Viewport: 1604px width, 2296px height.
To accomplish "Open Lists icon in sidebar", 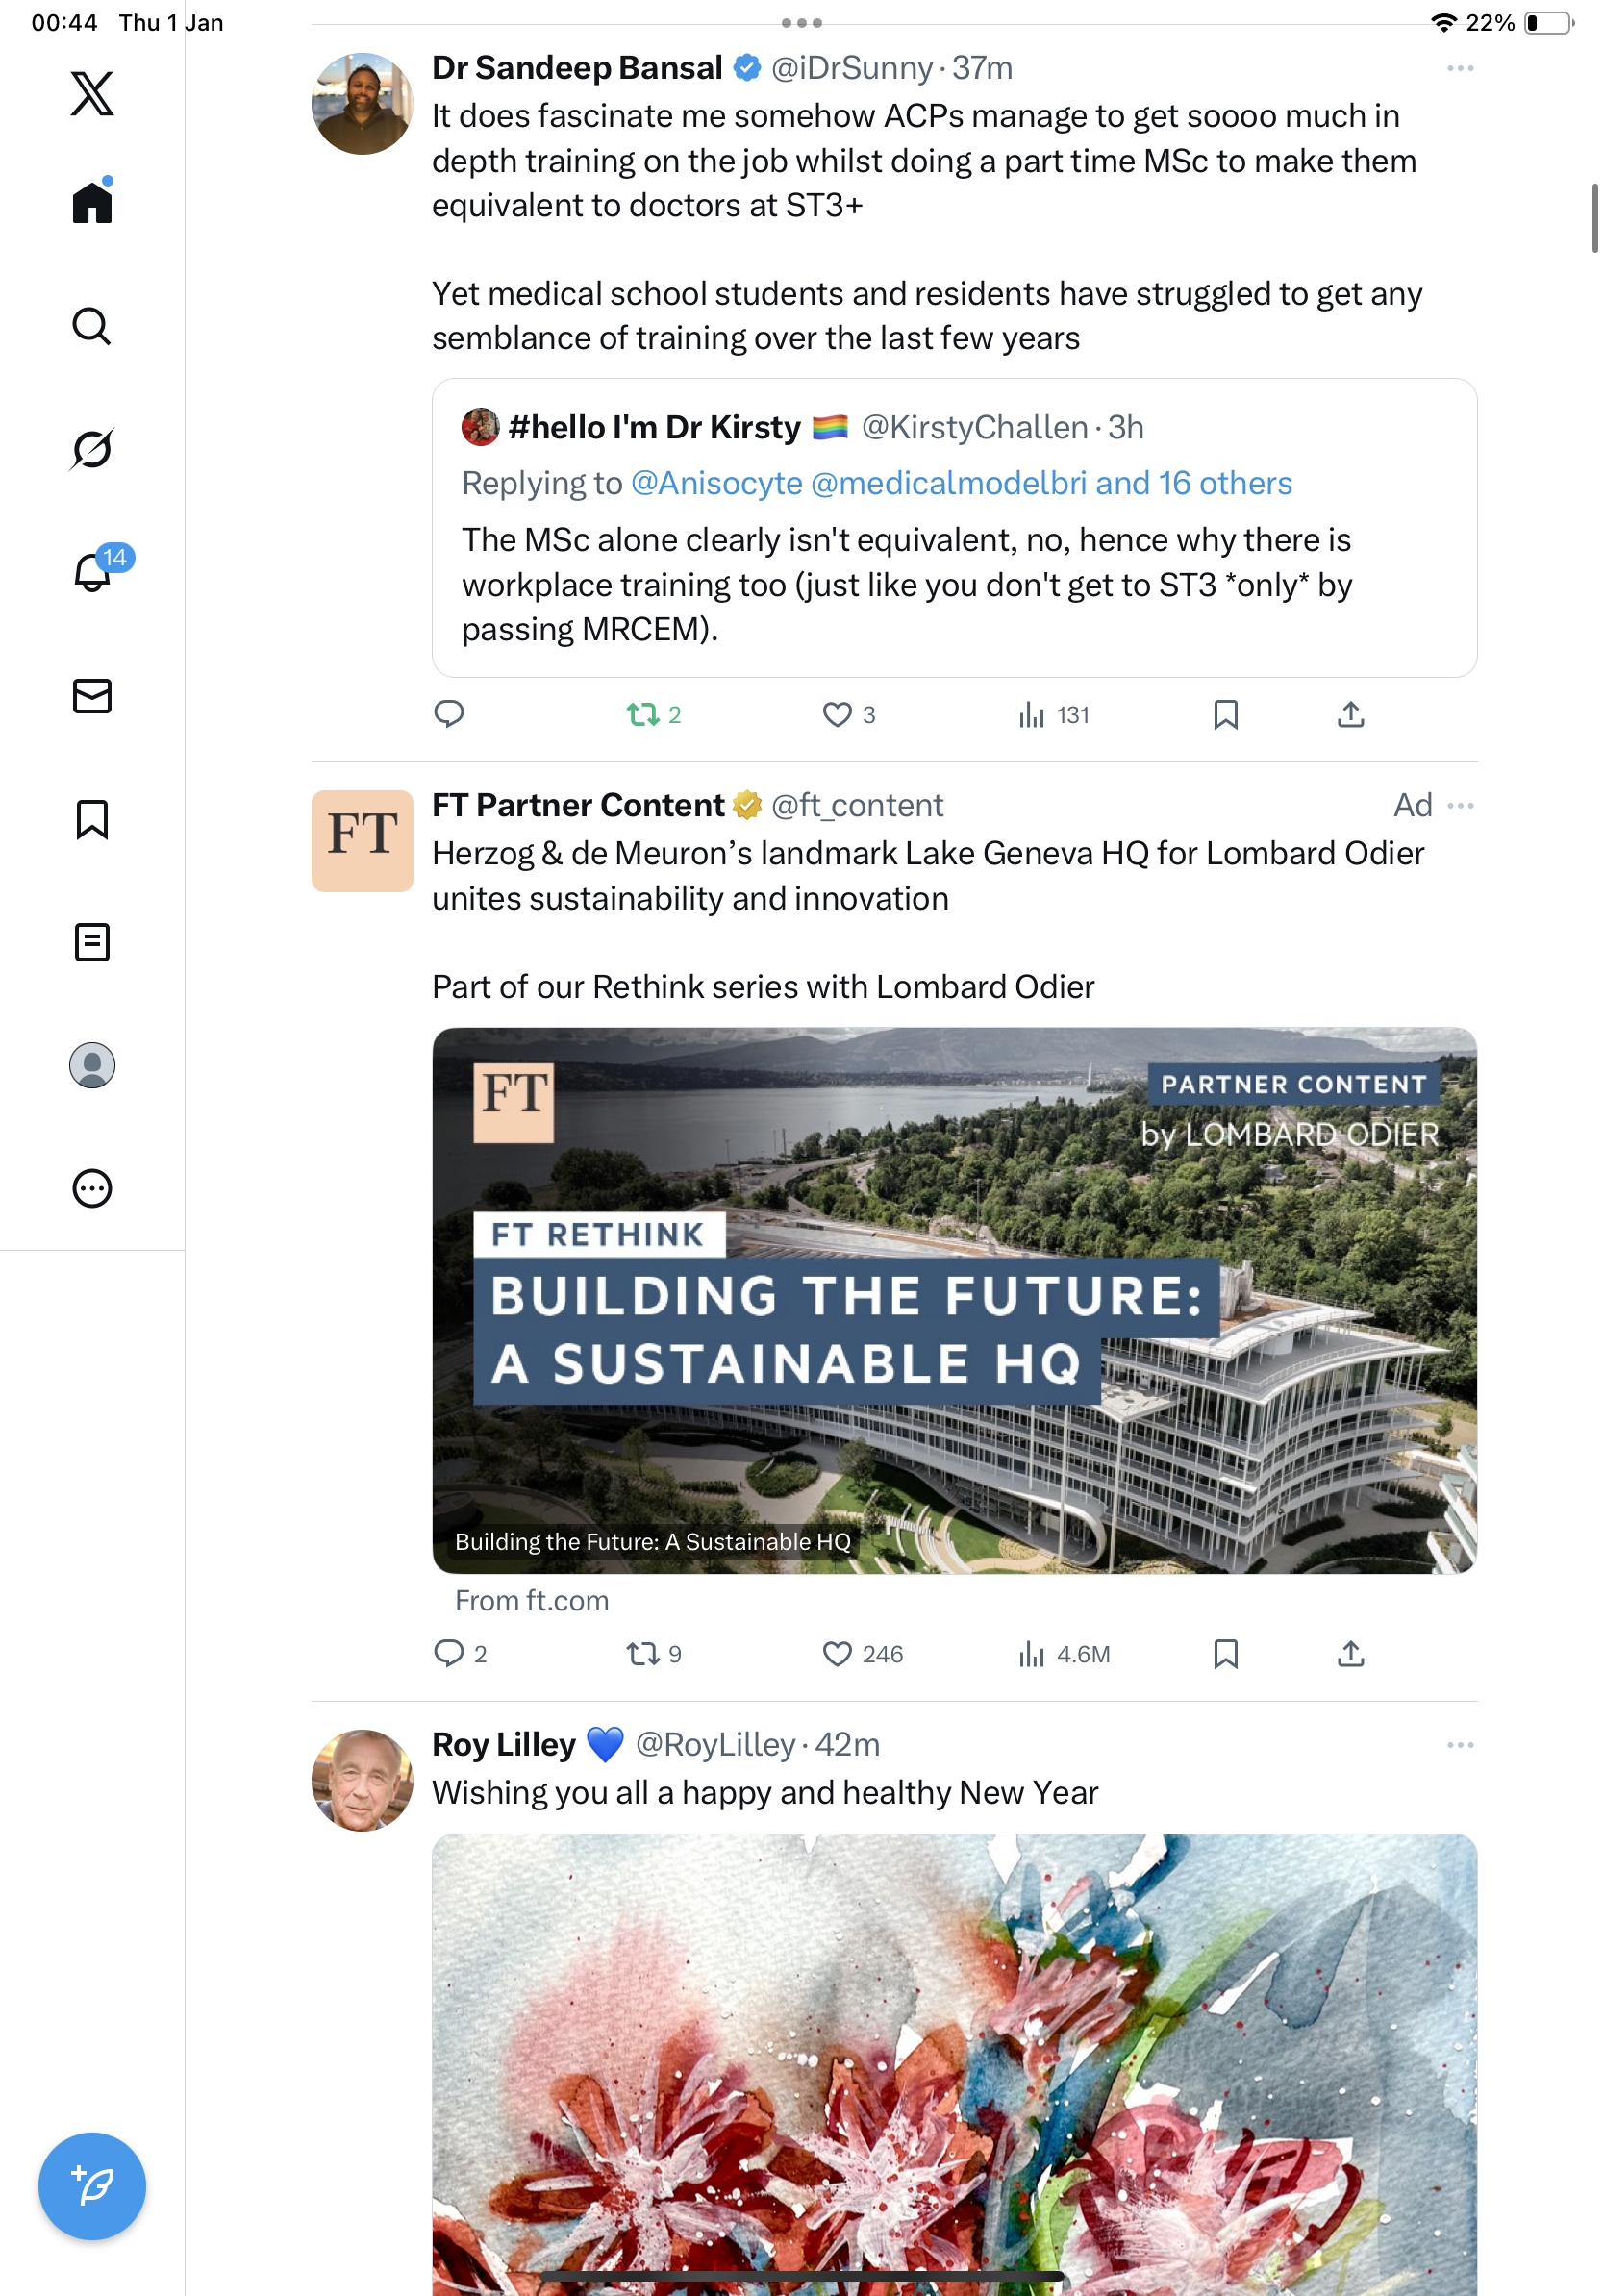I will point(92,942).
